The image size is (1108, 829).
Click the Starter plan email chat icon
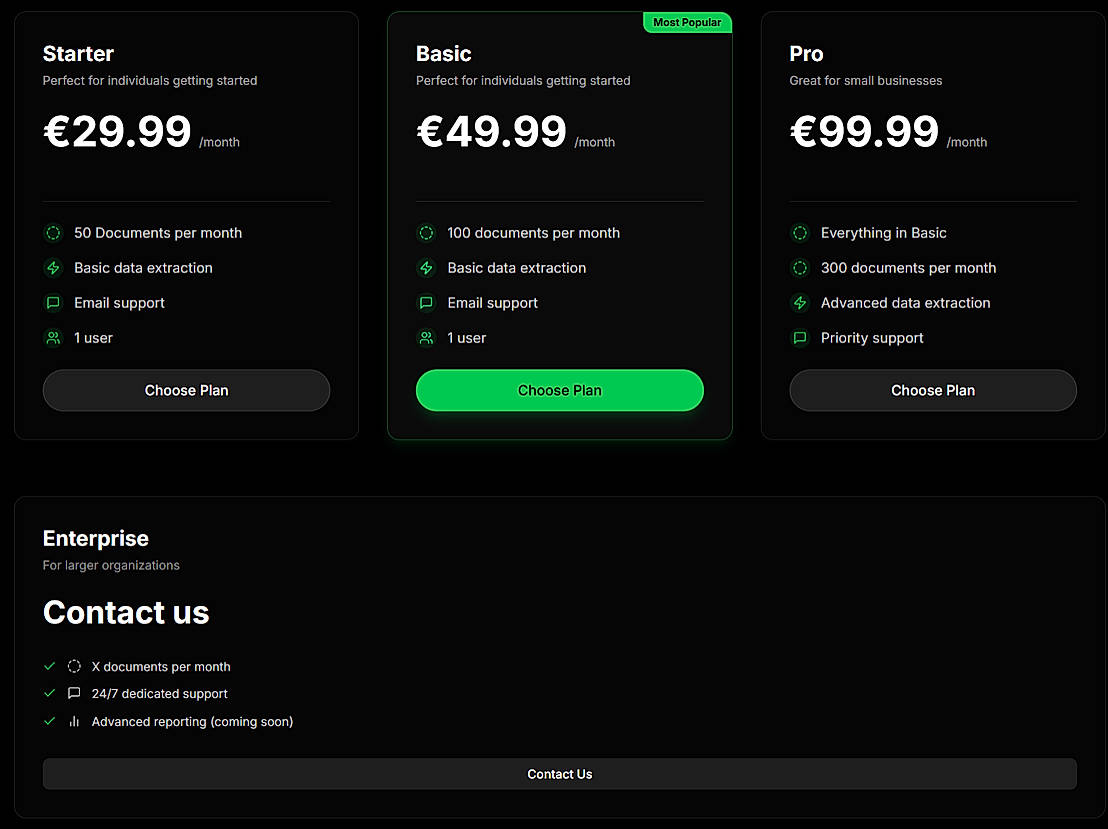tap(53, 303)
